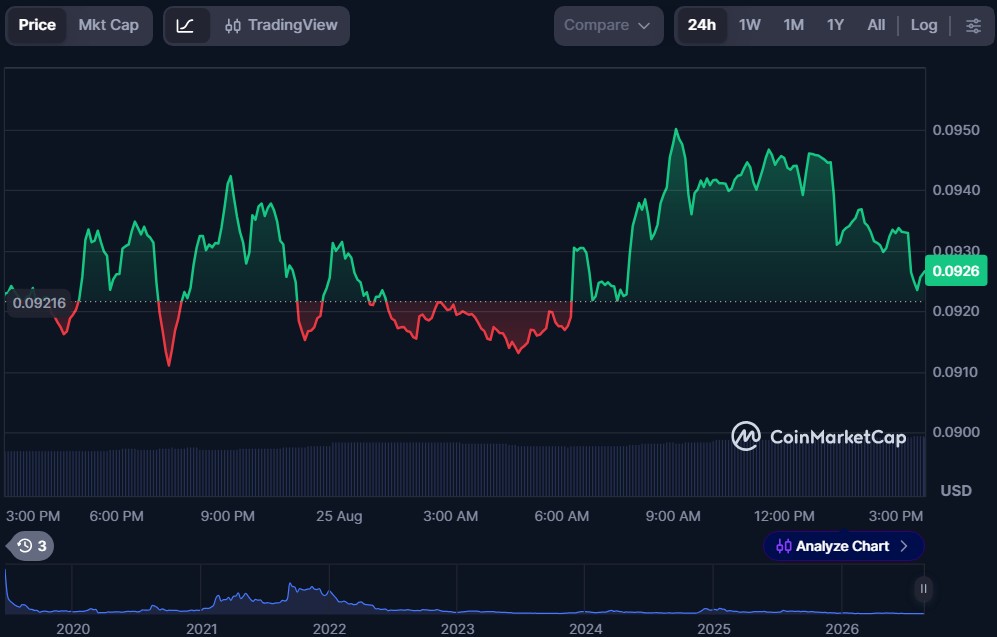Image resolution: width=997 pixels, height=637 pixels.
Task: Click the 3:00 AM time axis label
Action: pos(451,516)
